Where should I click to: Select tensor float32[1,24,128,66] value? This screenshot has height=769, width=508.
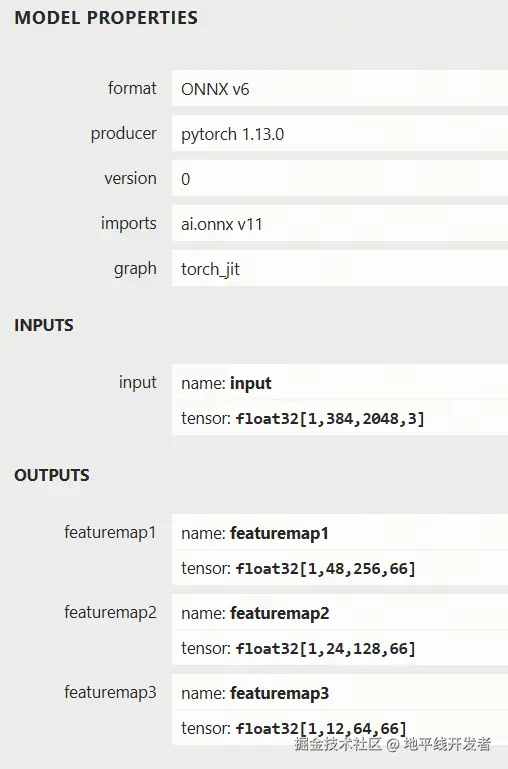click(340, 648)
